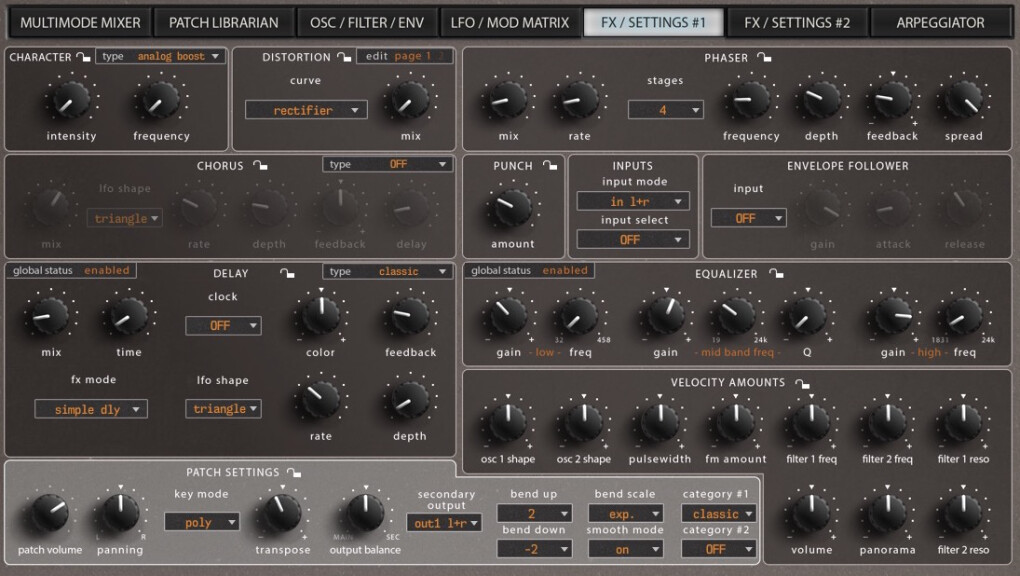
Task: Open the Phaser stages dropdown
Action: click(665, 110)
